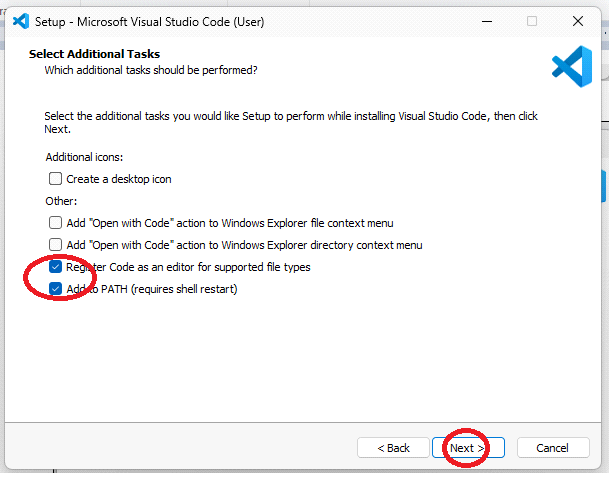
Task: Click the Other section label
Action: click(x=60, y=201)
